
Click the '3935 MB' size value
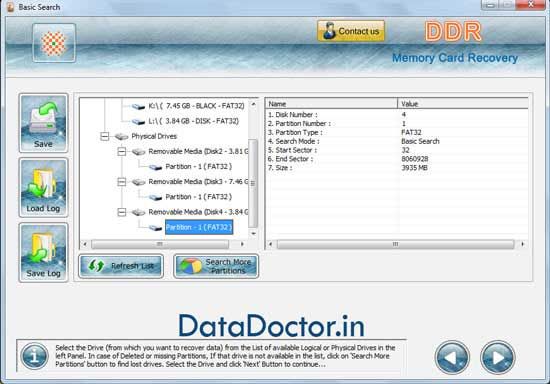(x=414, y=168)
